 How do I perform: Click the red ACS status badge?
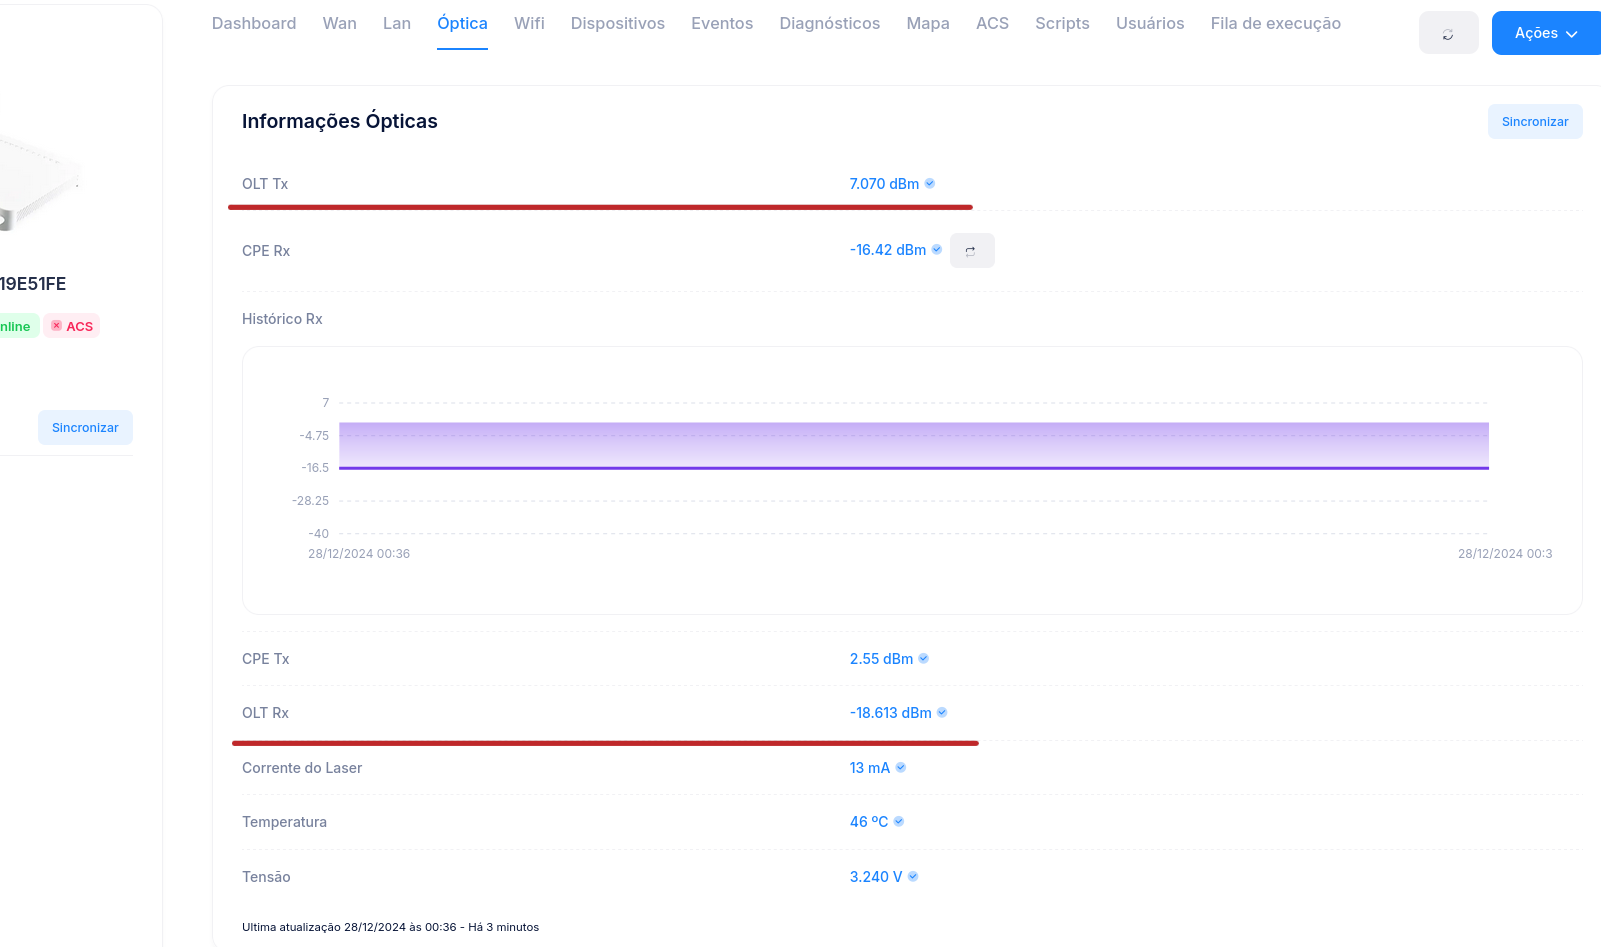pyautogui.click(x=72, y=327)
